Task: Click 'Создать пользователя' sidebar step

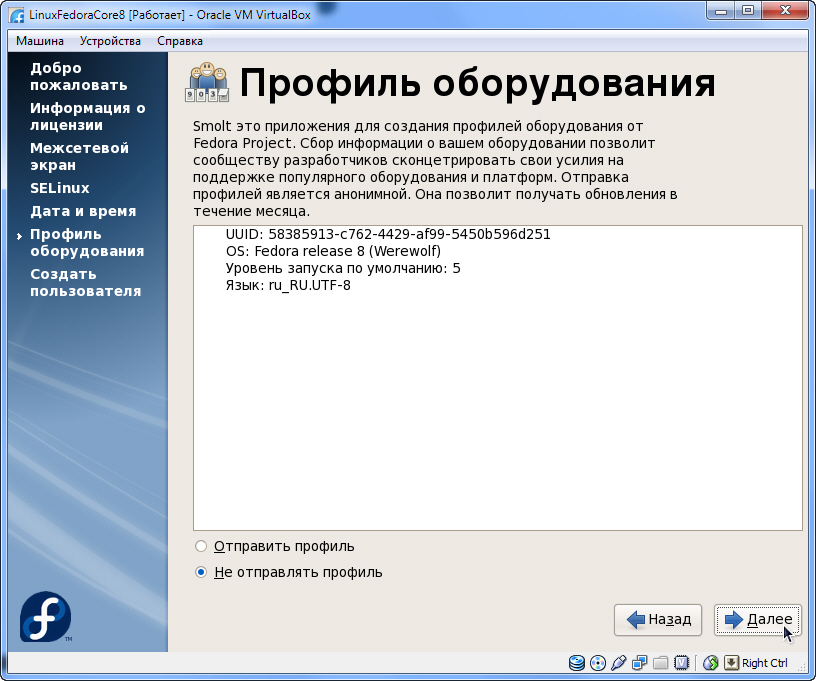Action: click(85, 282)
